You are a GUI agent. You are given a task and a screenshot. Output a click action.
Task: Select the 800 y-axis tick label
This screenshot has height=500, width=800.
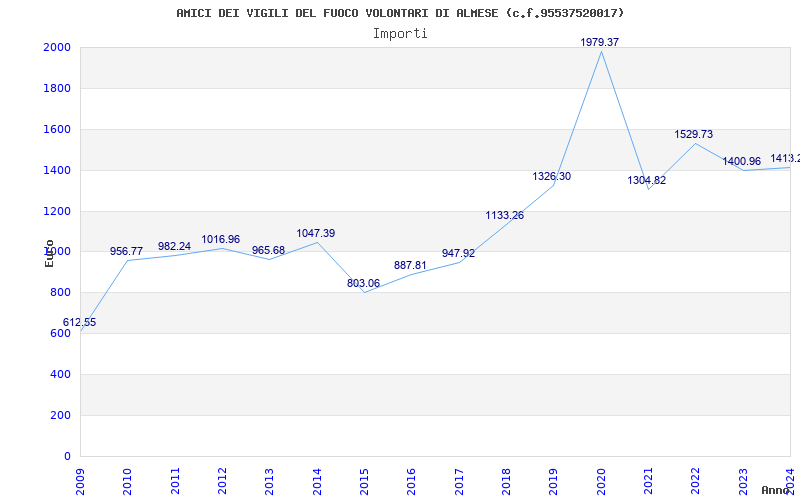click(60, 293)
